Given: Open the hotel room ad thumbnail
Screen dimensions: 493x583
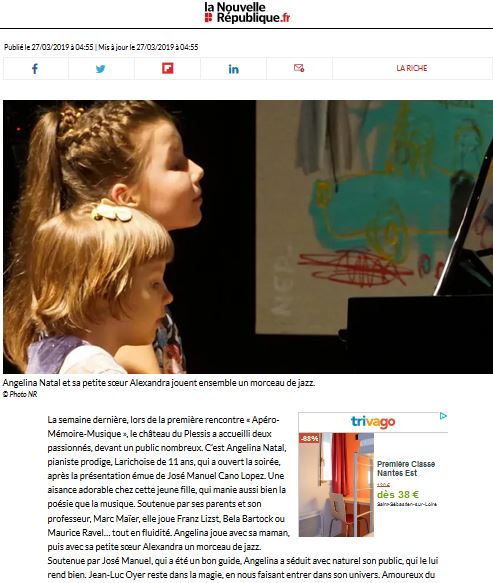Looking at the screenshot, I should pyautogui.click(x=336, y=484).
